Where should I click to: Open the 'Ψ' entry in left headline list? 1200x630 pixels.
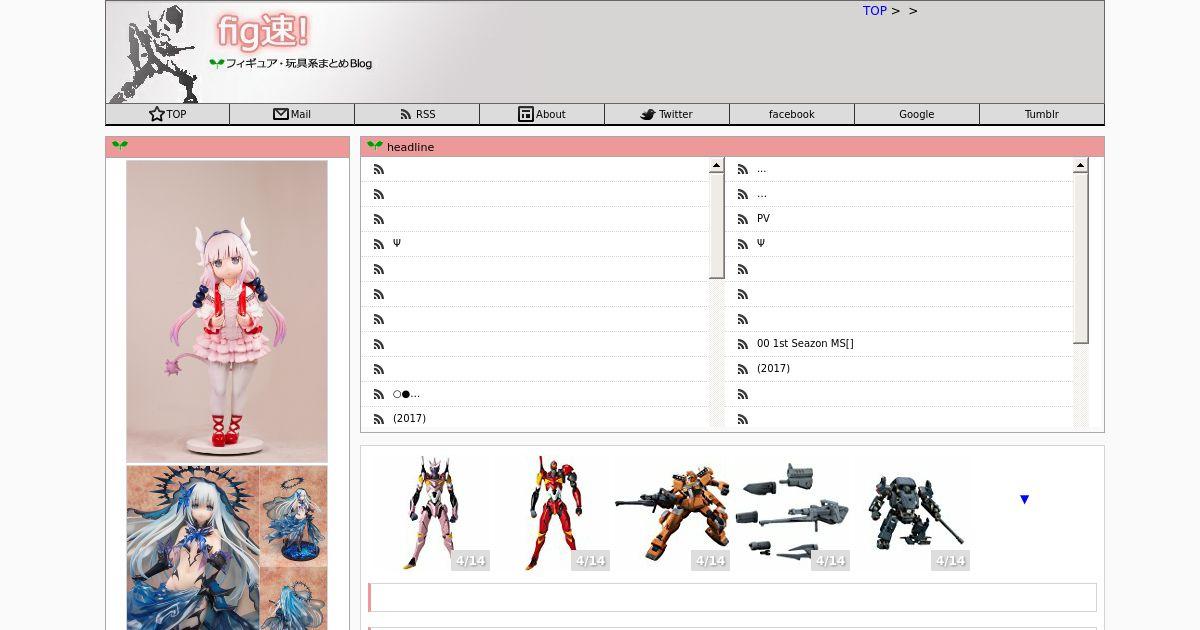click(x=397, y=244)
